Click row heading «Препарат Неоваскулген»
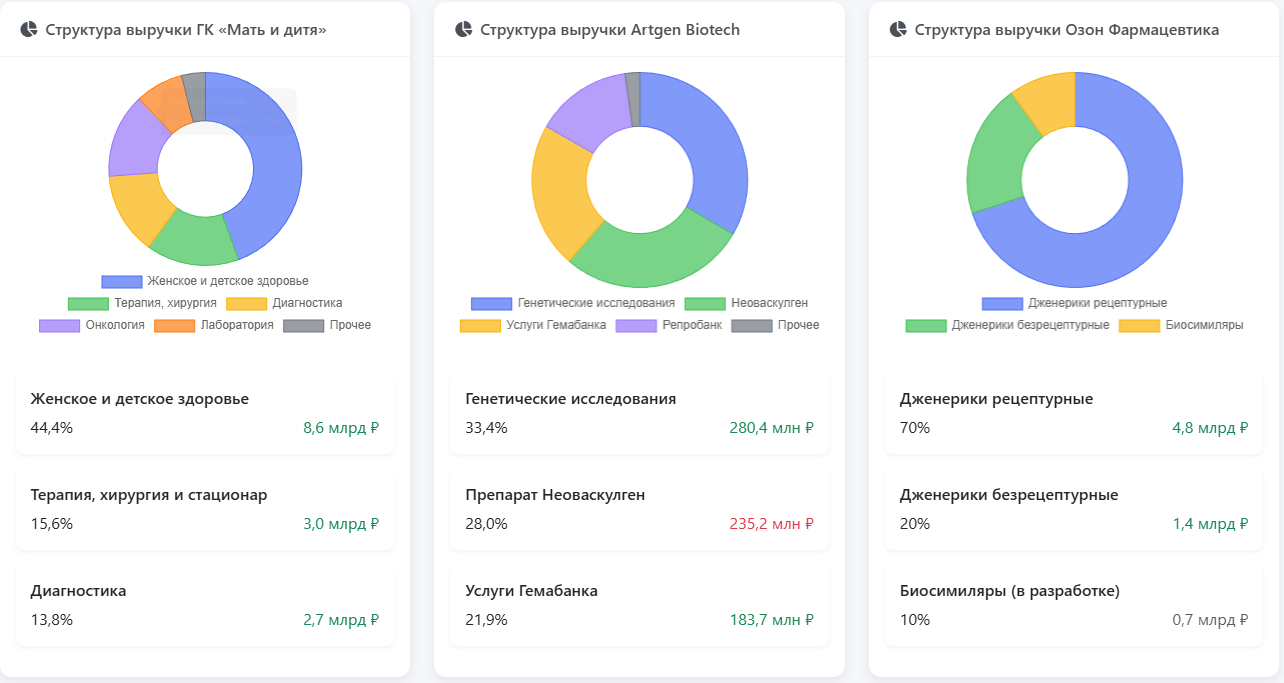This screenshot has width=1284, height=683. [556, 495]
